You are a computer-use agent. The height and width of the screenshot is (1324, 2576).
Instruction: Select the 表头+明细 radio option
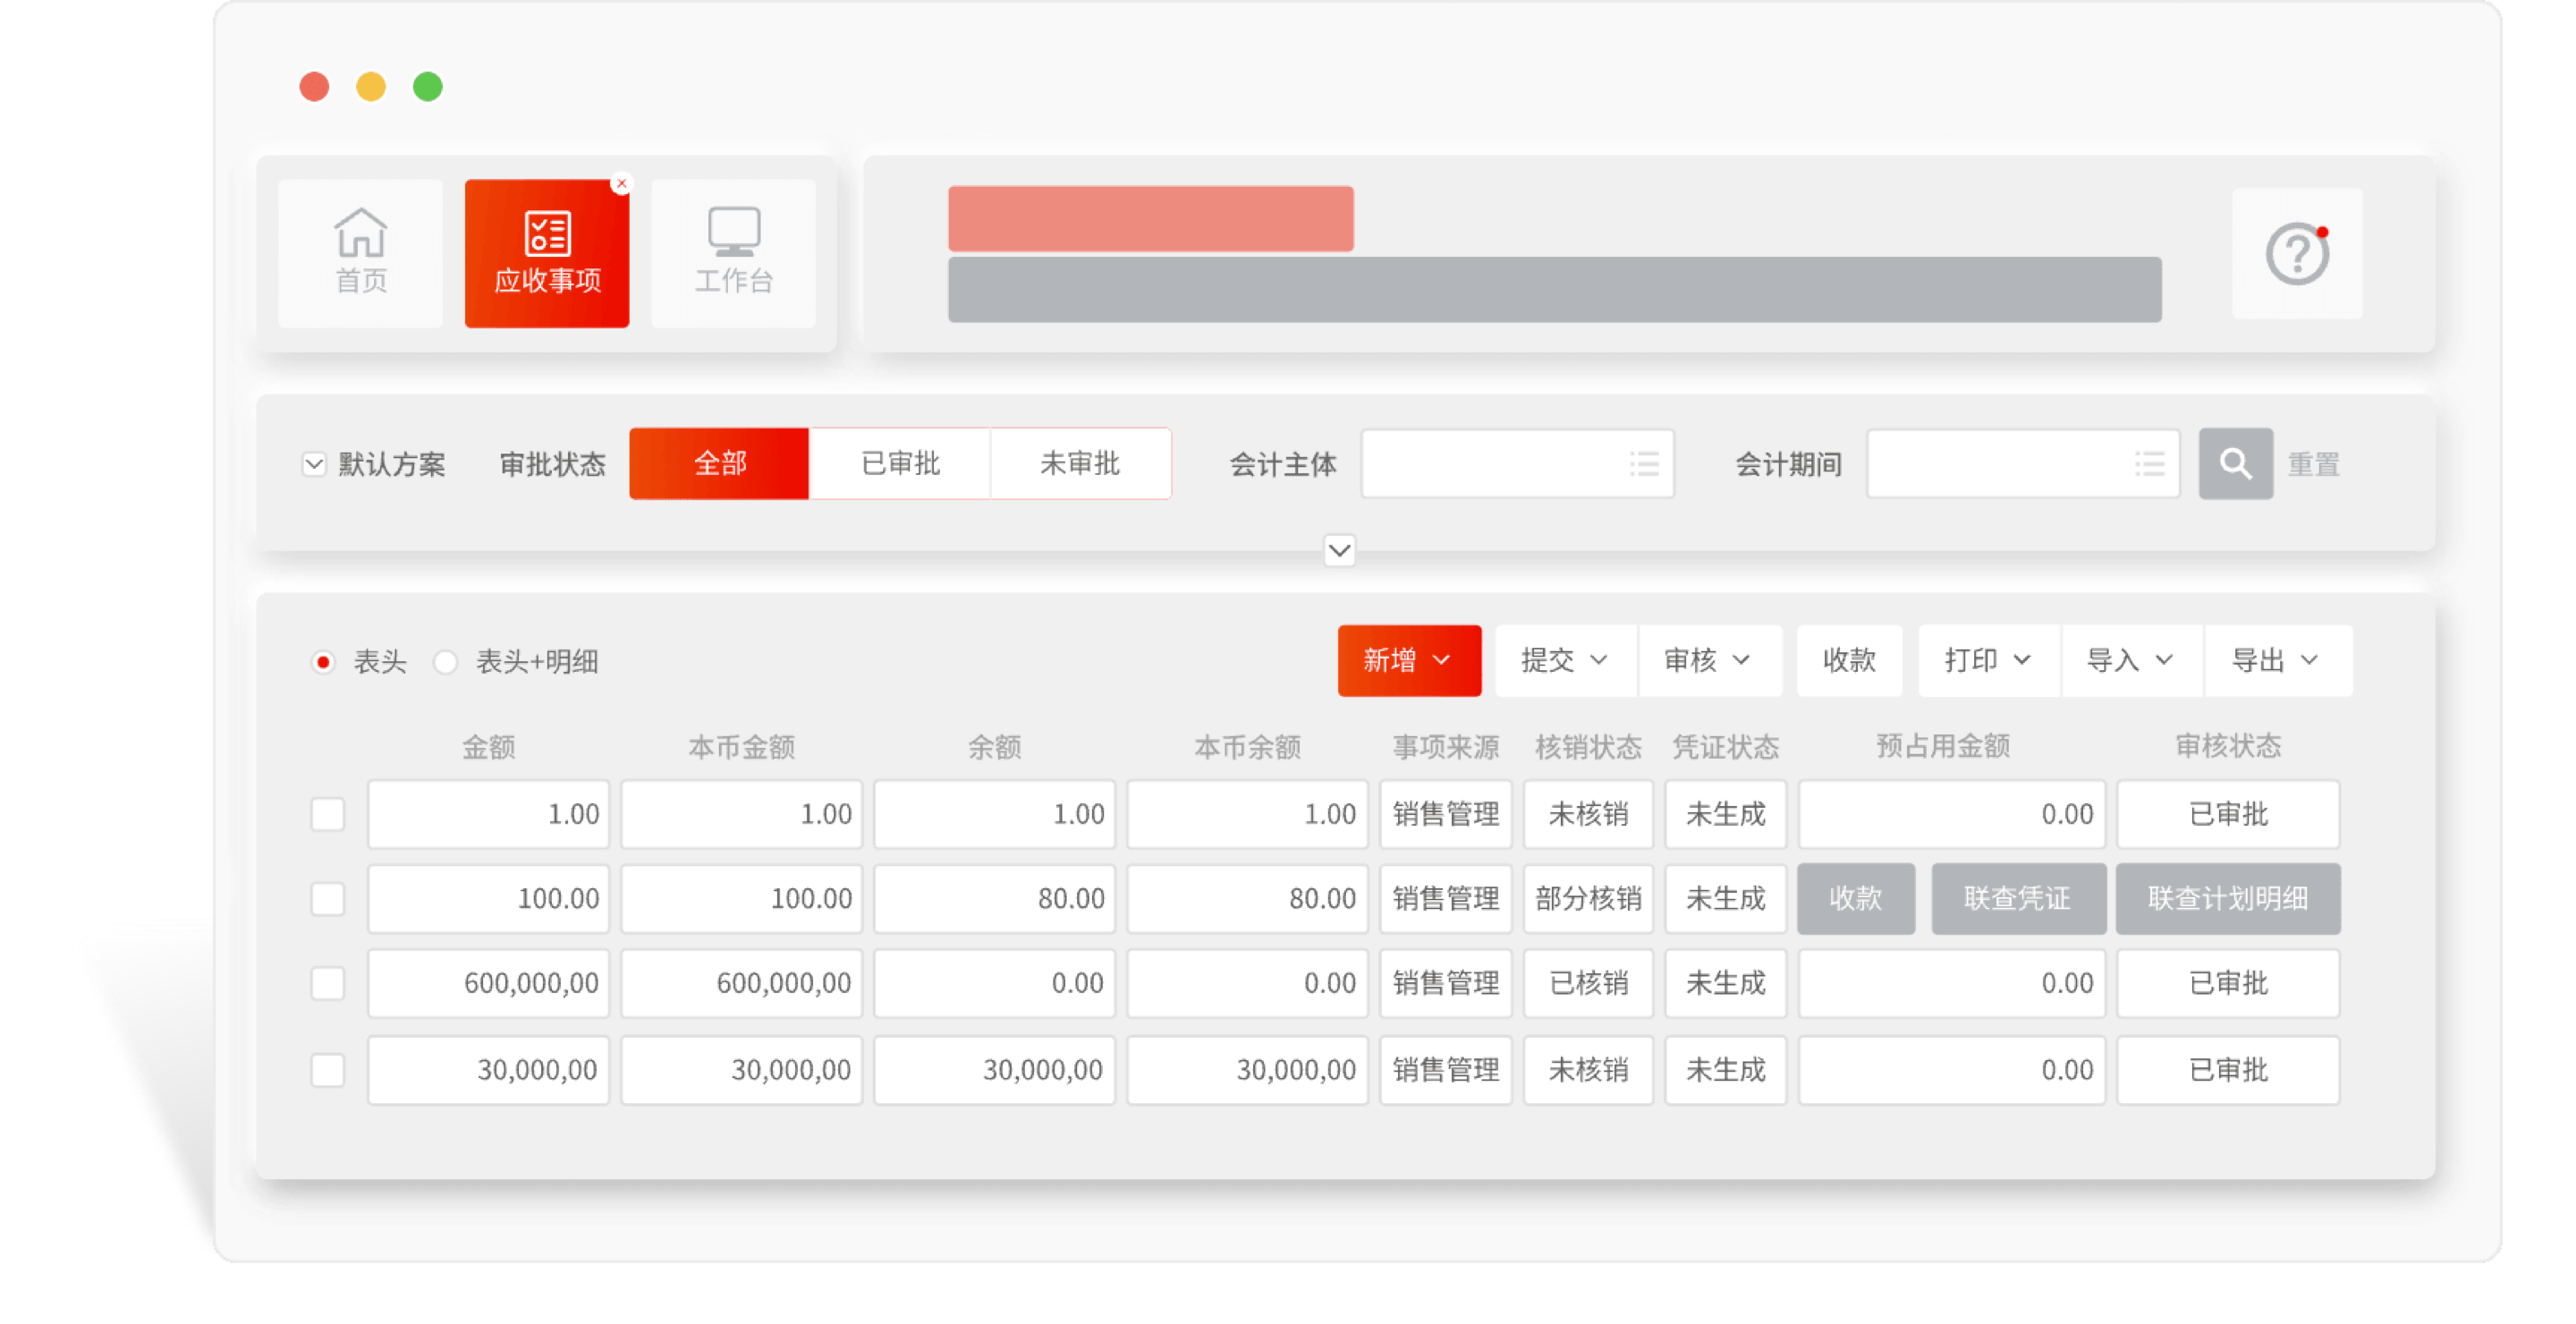coord(447,661)
